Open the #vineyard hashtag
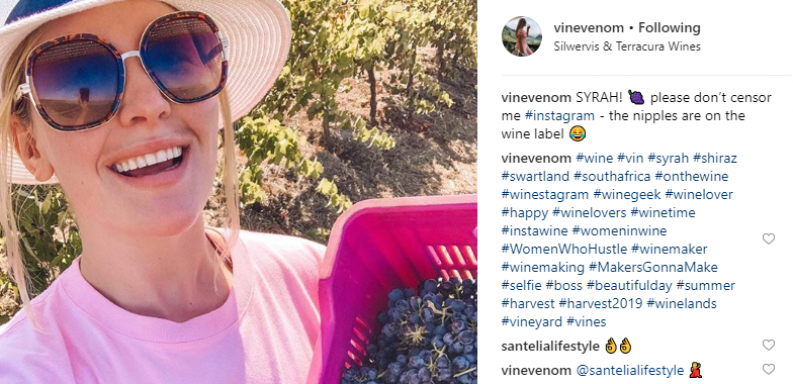 (532, 322)
